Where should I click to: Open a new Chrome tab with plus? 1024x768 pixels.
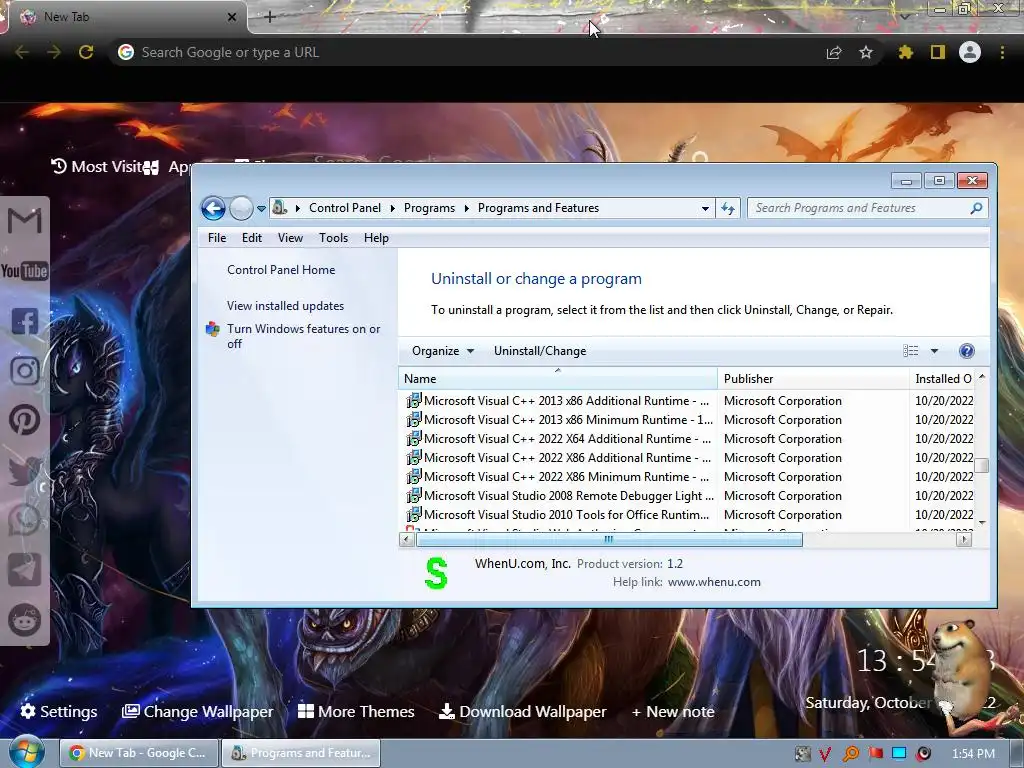(270, 17)
